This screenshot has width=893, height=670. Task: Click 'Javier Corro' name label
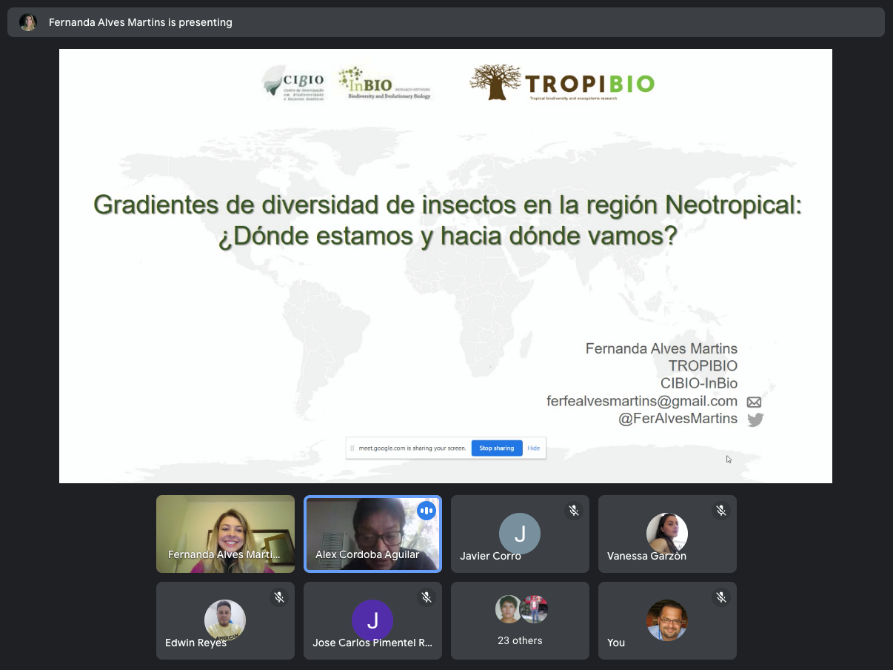(490, 556)
